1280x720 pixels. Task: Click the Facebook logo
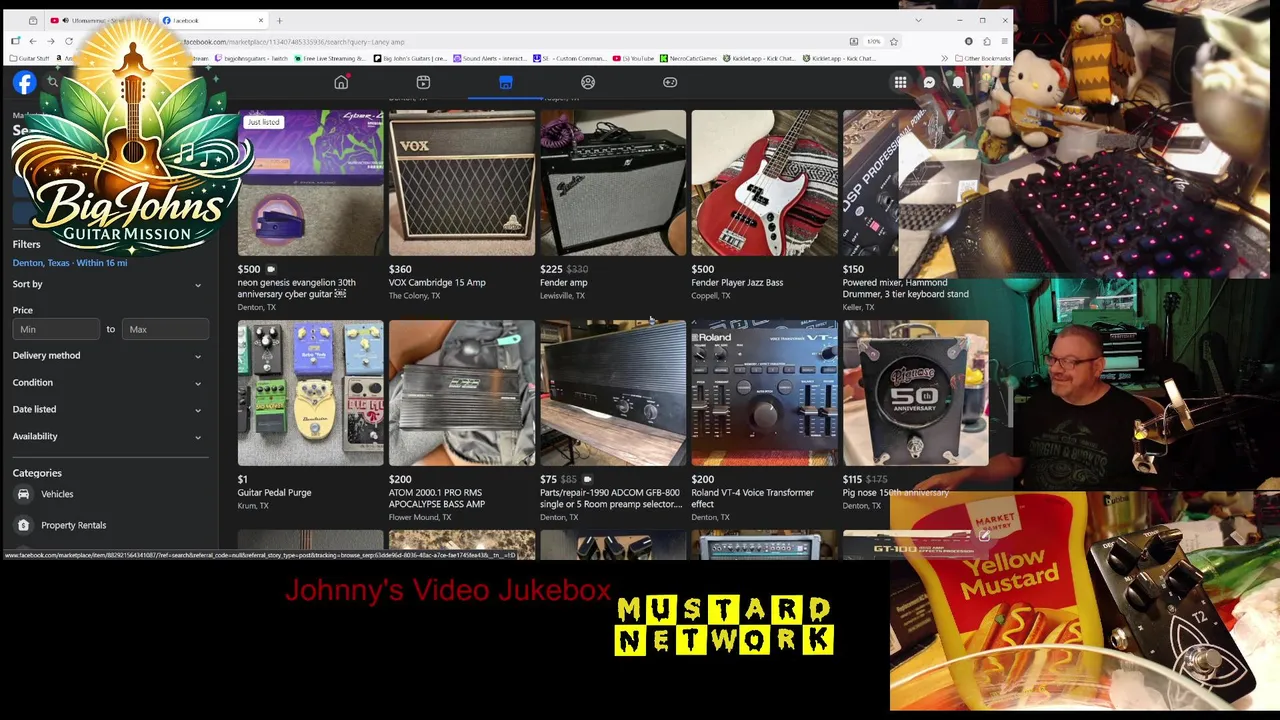coord(24,83)
